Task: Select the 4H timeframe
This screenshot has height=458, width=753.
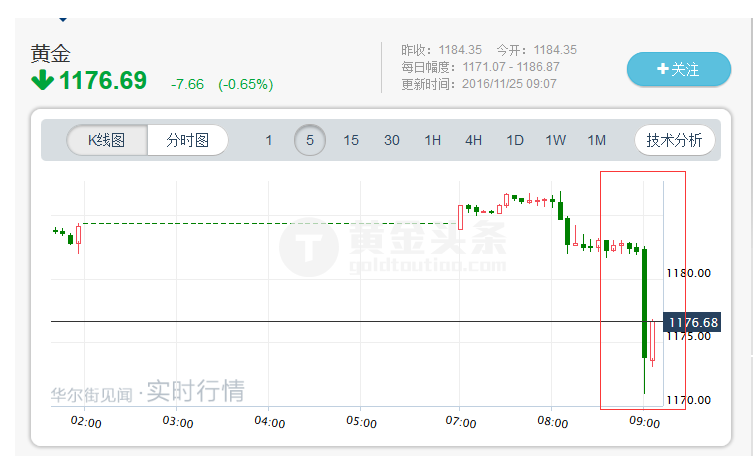Action: [474, 140]
